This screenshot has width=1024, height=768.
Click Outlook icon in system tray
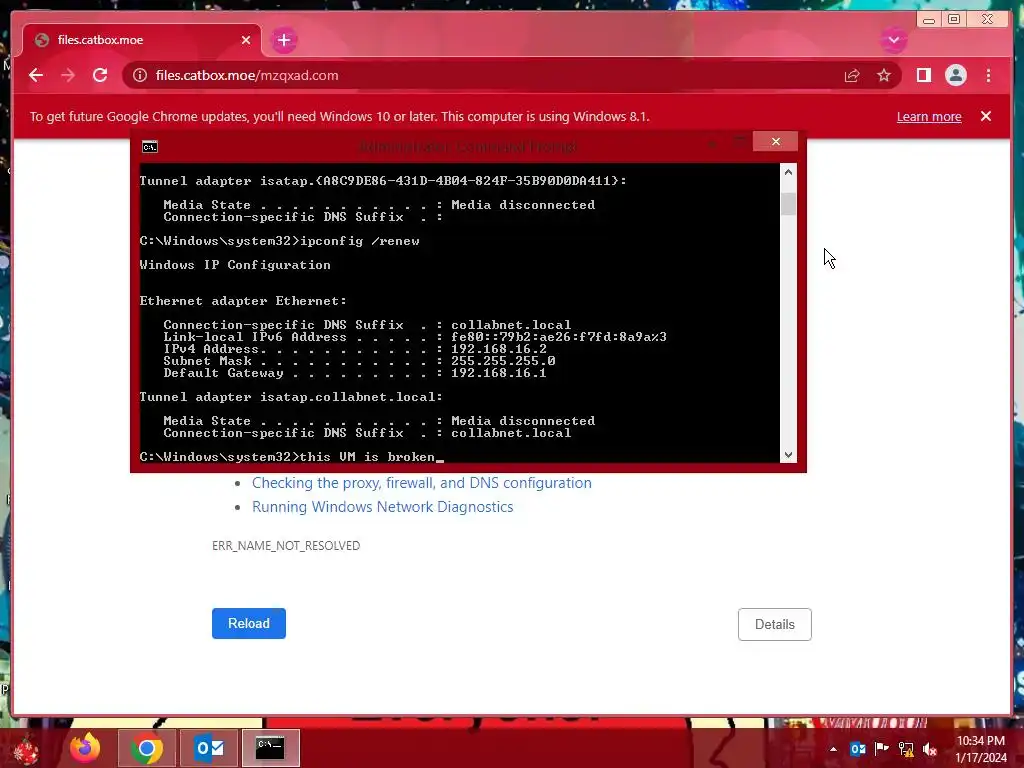(857, 749)
